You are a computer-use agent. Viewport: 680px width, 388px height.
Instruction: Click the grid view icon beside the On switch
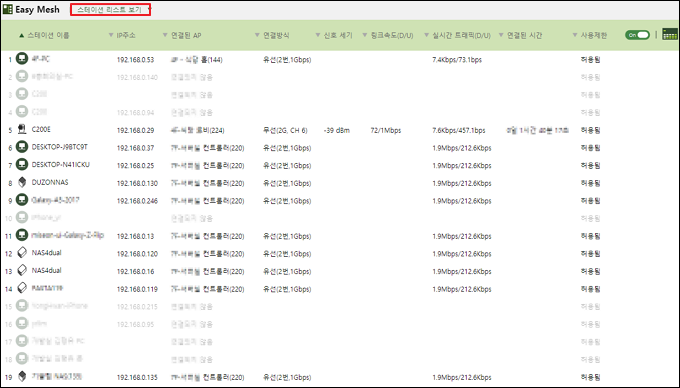670,35
